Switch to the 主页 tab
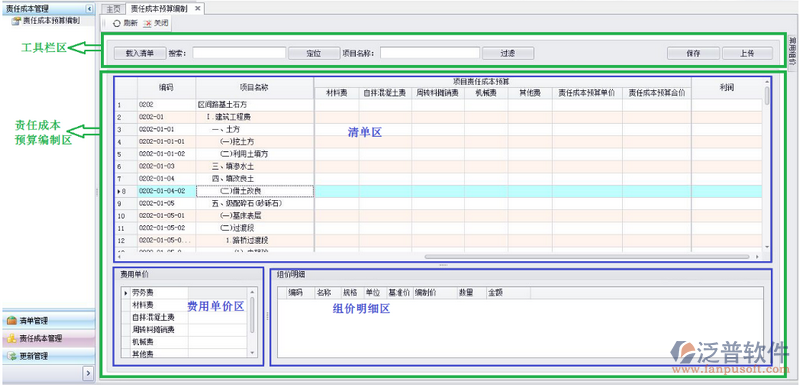Image resolution: width=800 pixels, height=385 pixels. click(x=113, y=9)
